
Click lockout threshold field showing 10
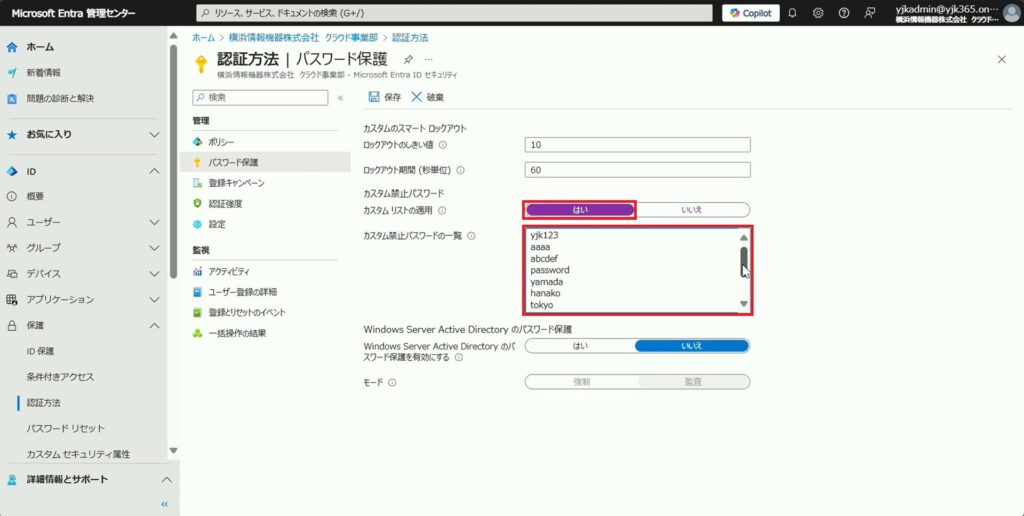[637, 145]
